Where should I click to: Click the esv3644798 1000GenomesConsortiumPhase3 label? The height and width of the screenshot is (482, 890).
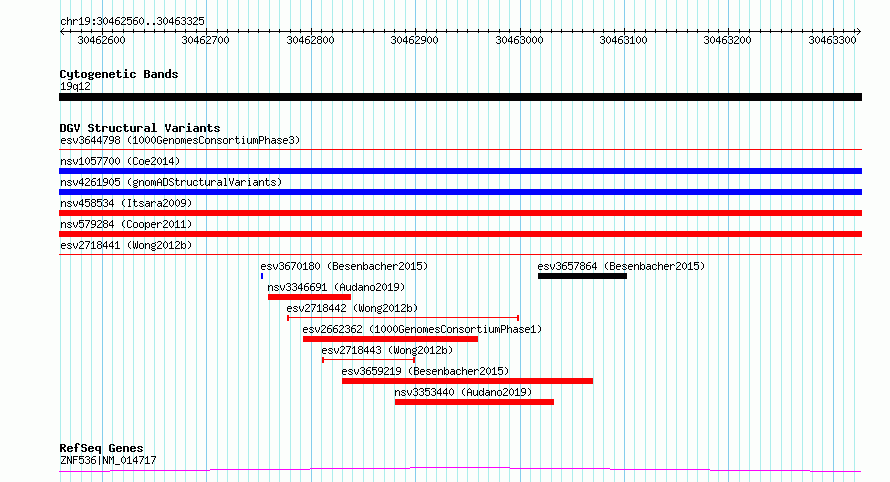tap(180, 140)
